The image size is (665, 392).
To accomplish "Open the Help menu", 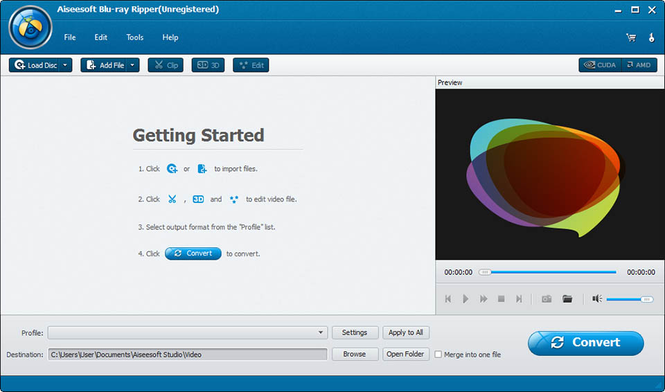I will click(170, 37).
